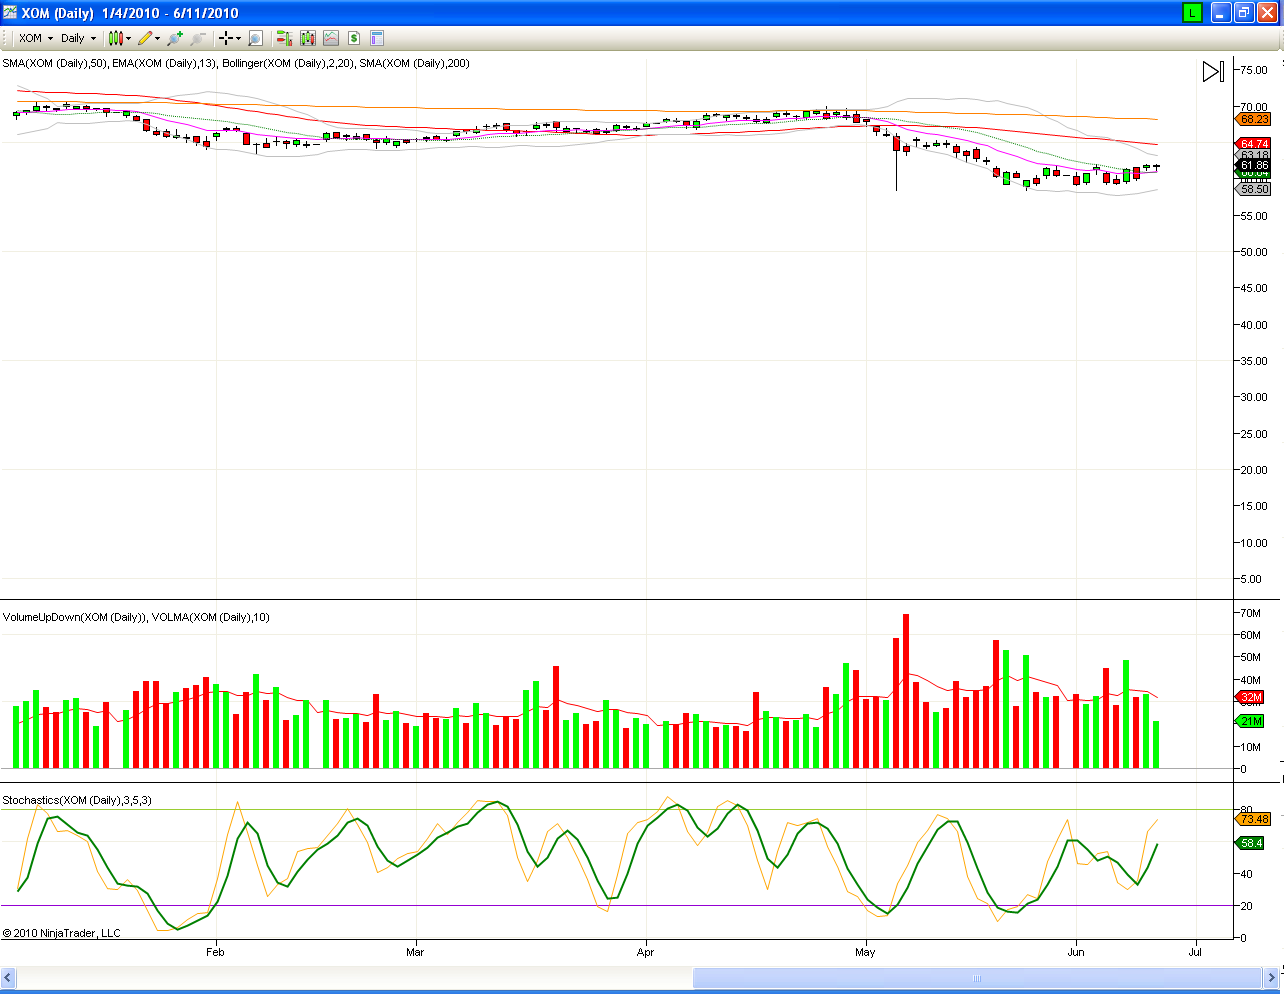Click the black 61.86 last price marker
This screenshot has height=994, width=1284.
pos(1254,166)
